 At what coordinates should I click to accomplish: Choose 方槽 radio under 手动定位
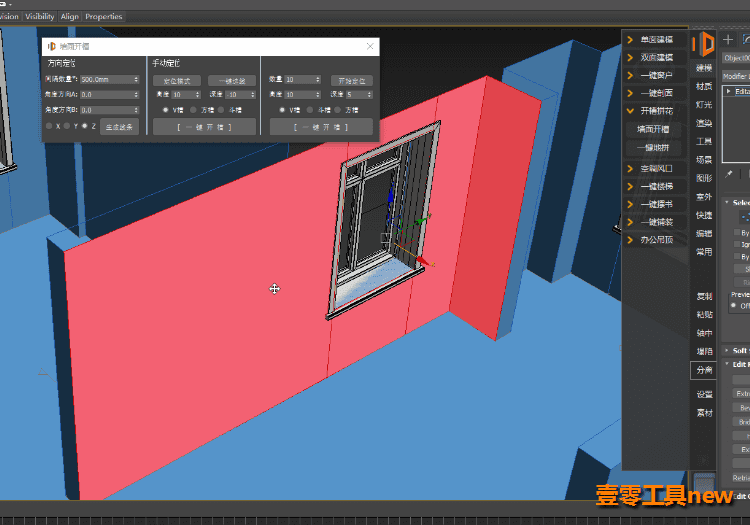[193, 110]
